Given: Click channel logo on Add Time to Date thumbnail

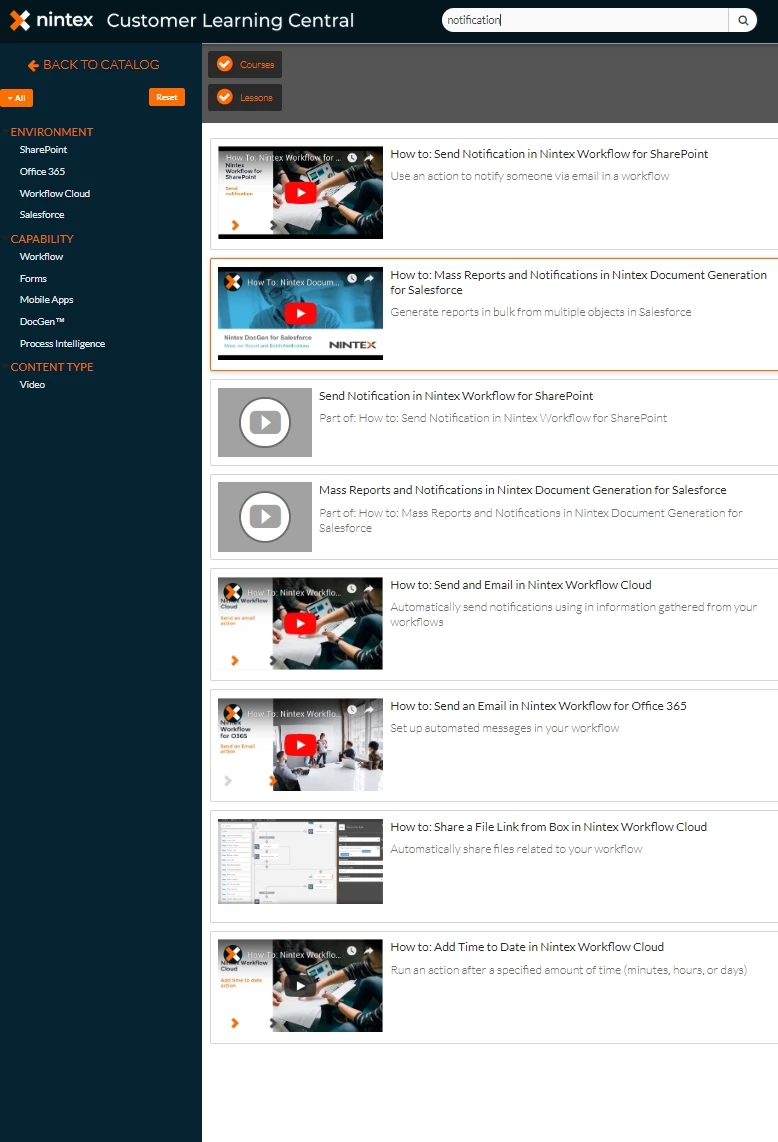Looking at the screenshot, I should [232, 954].
